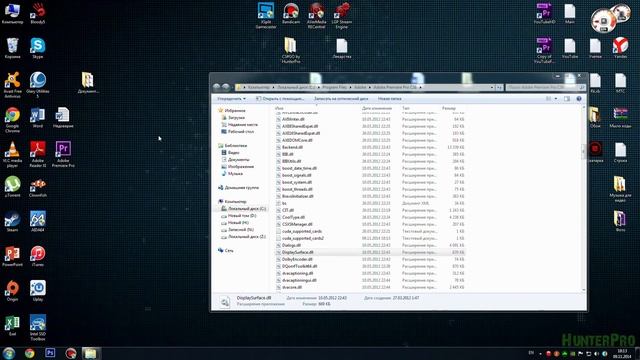Open the Google Chrome desktop shortcut
Viewport: 640px width, 360px height.
[12, 120]
